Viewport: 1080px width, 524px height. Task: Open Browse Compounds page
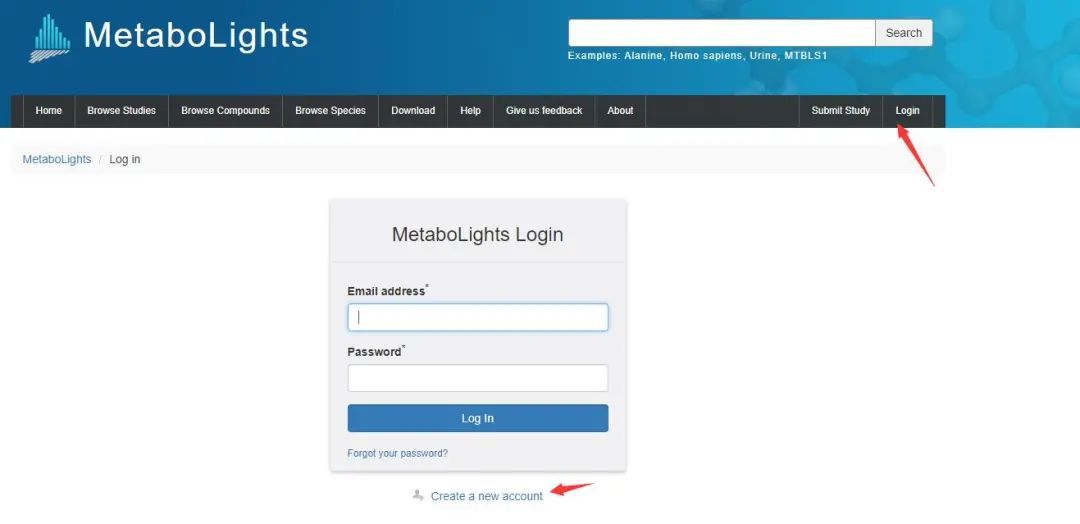coord(225,111)
